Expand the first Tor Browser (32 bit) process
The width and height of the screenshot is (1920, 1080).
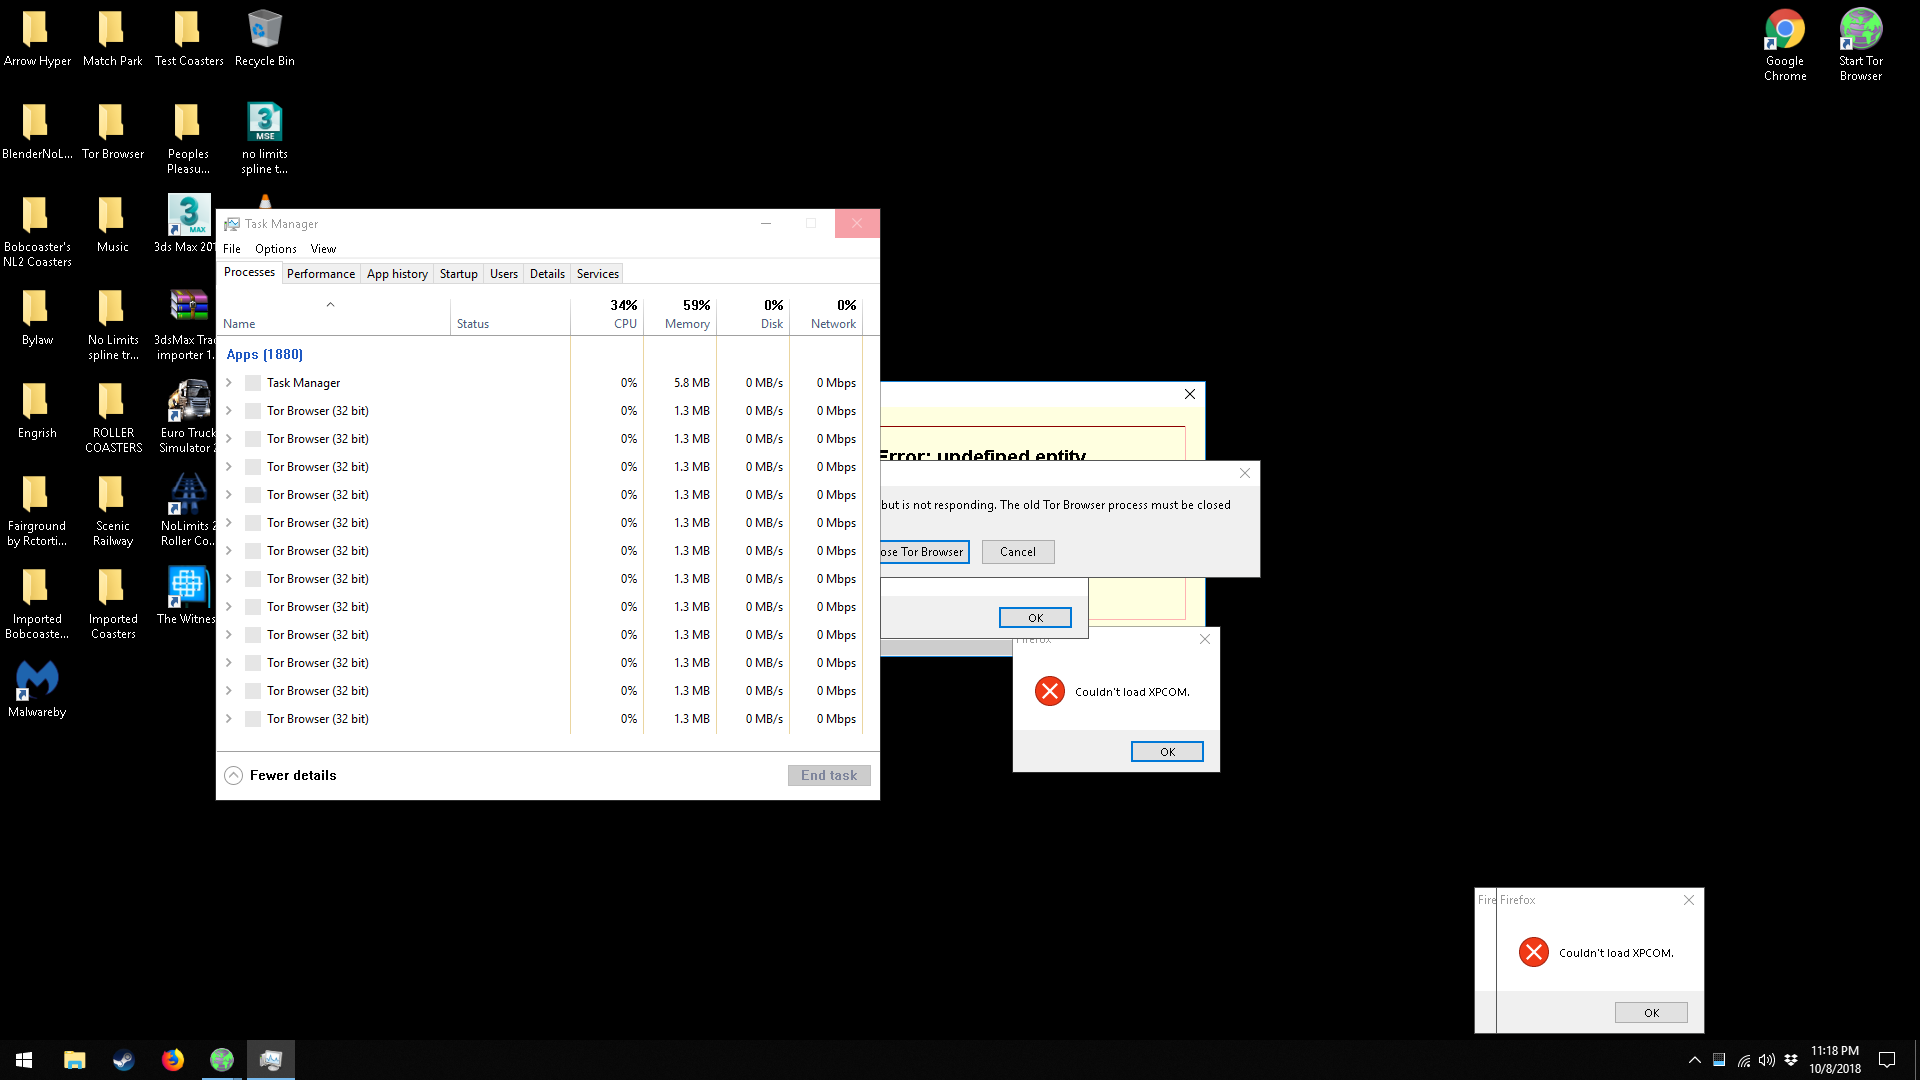click(x=229, y=411)
